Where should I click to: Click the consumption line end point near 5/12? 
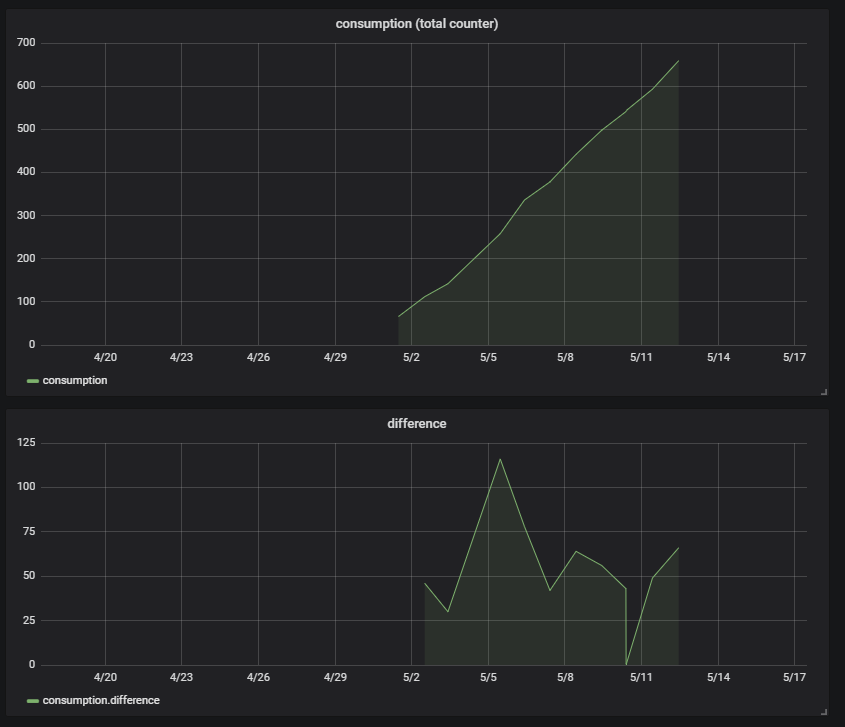[678, 61]
